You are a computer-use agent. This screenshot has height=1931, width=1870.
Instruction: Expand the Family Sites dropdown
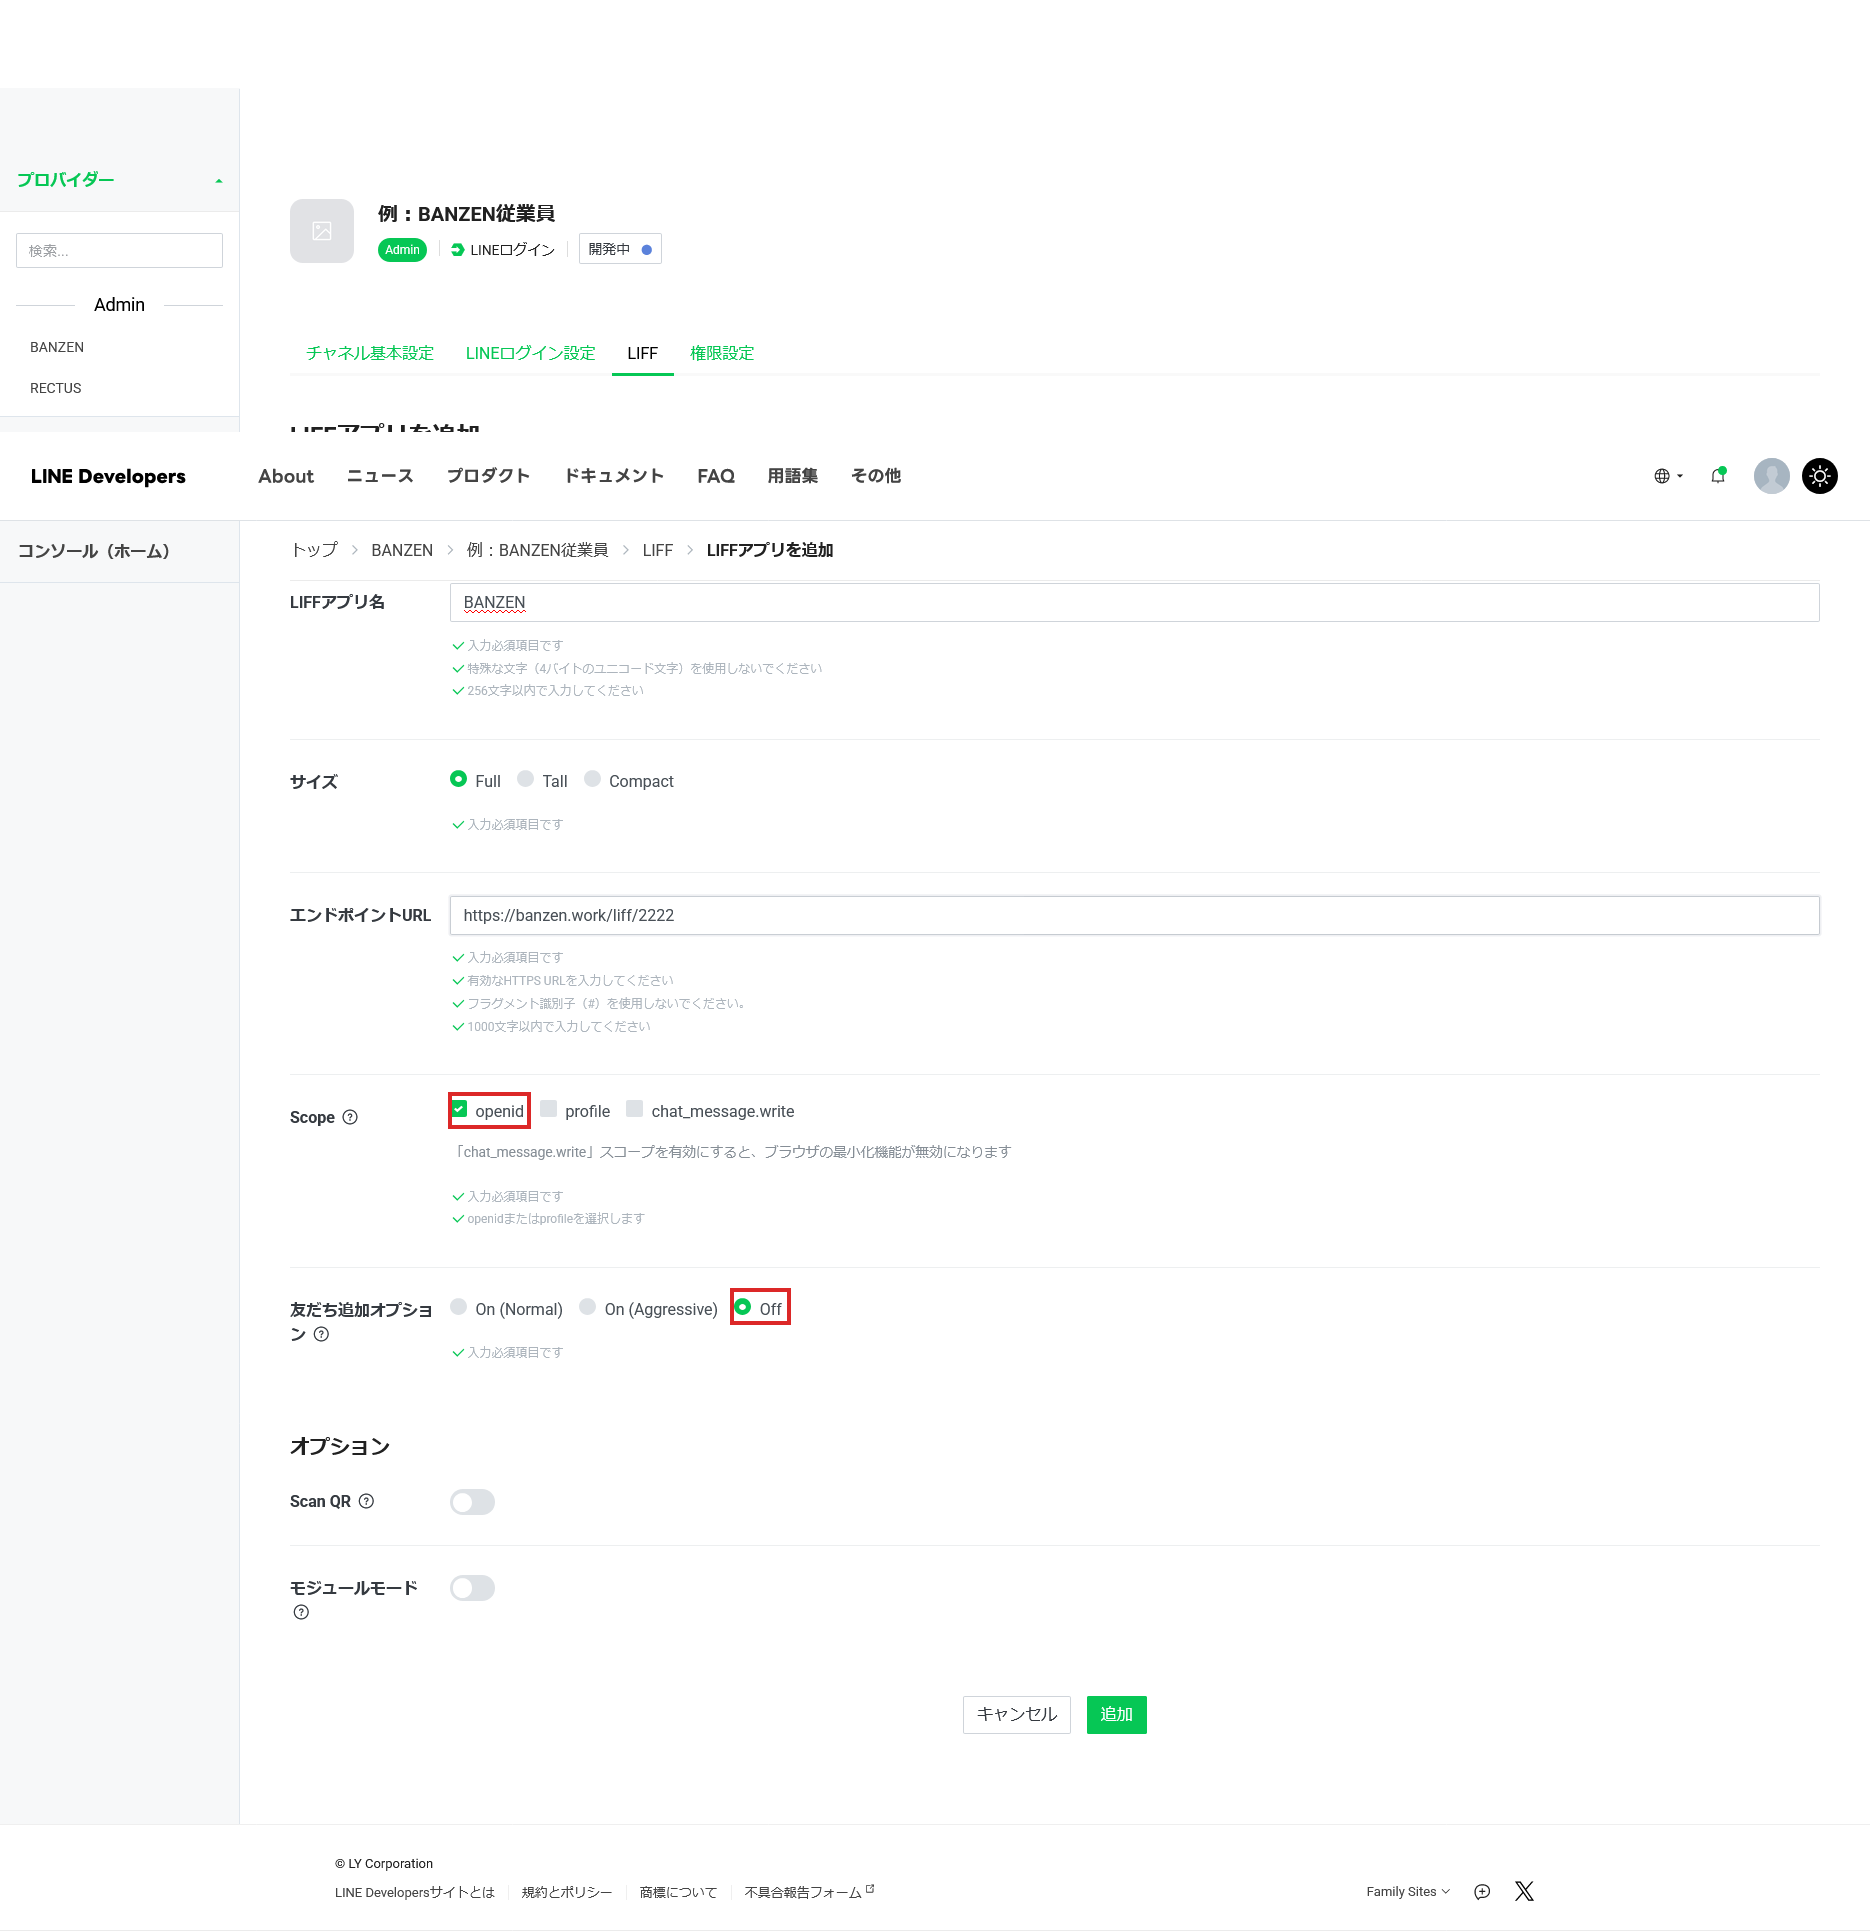tap(1408, 1891)
